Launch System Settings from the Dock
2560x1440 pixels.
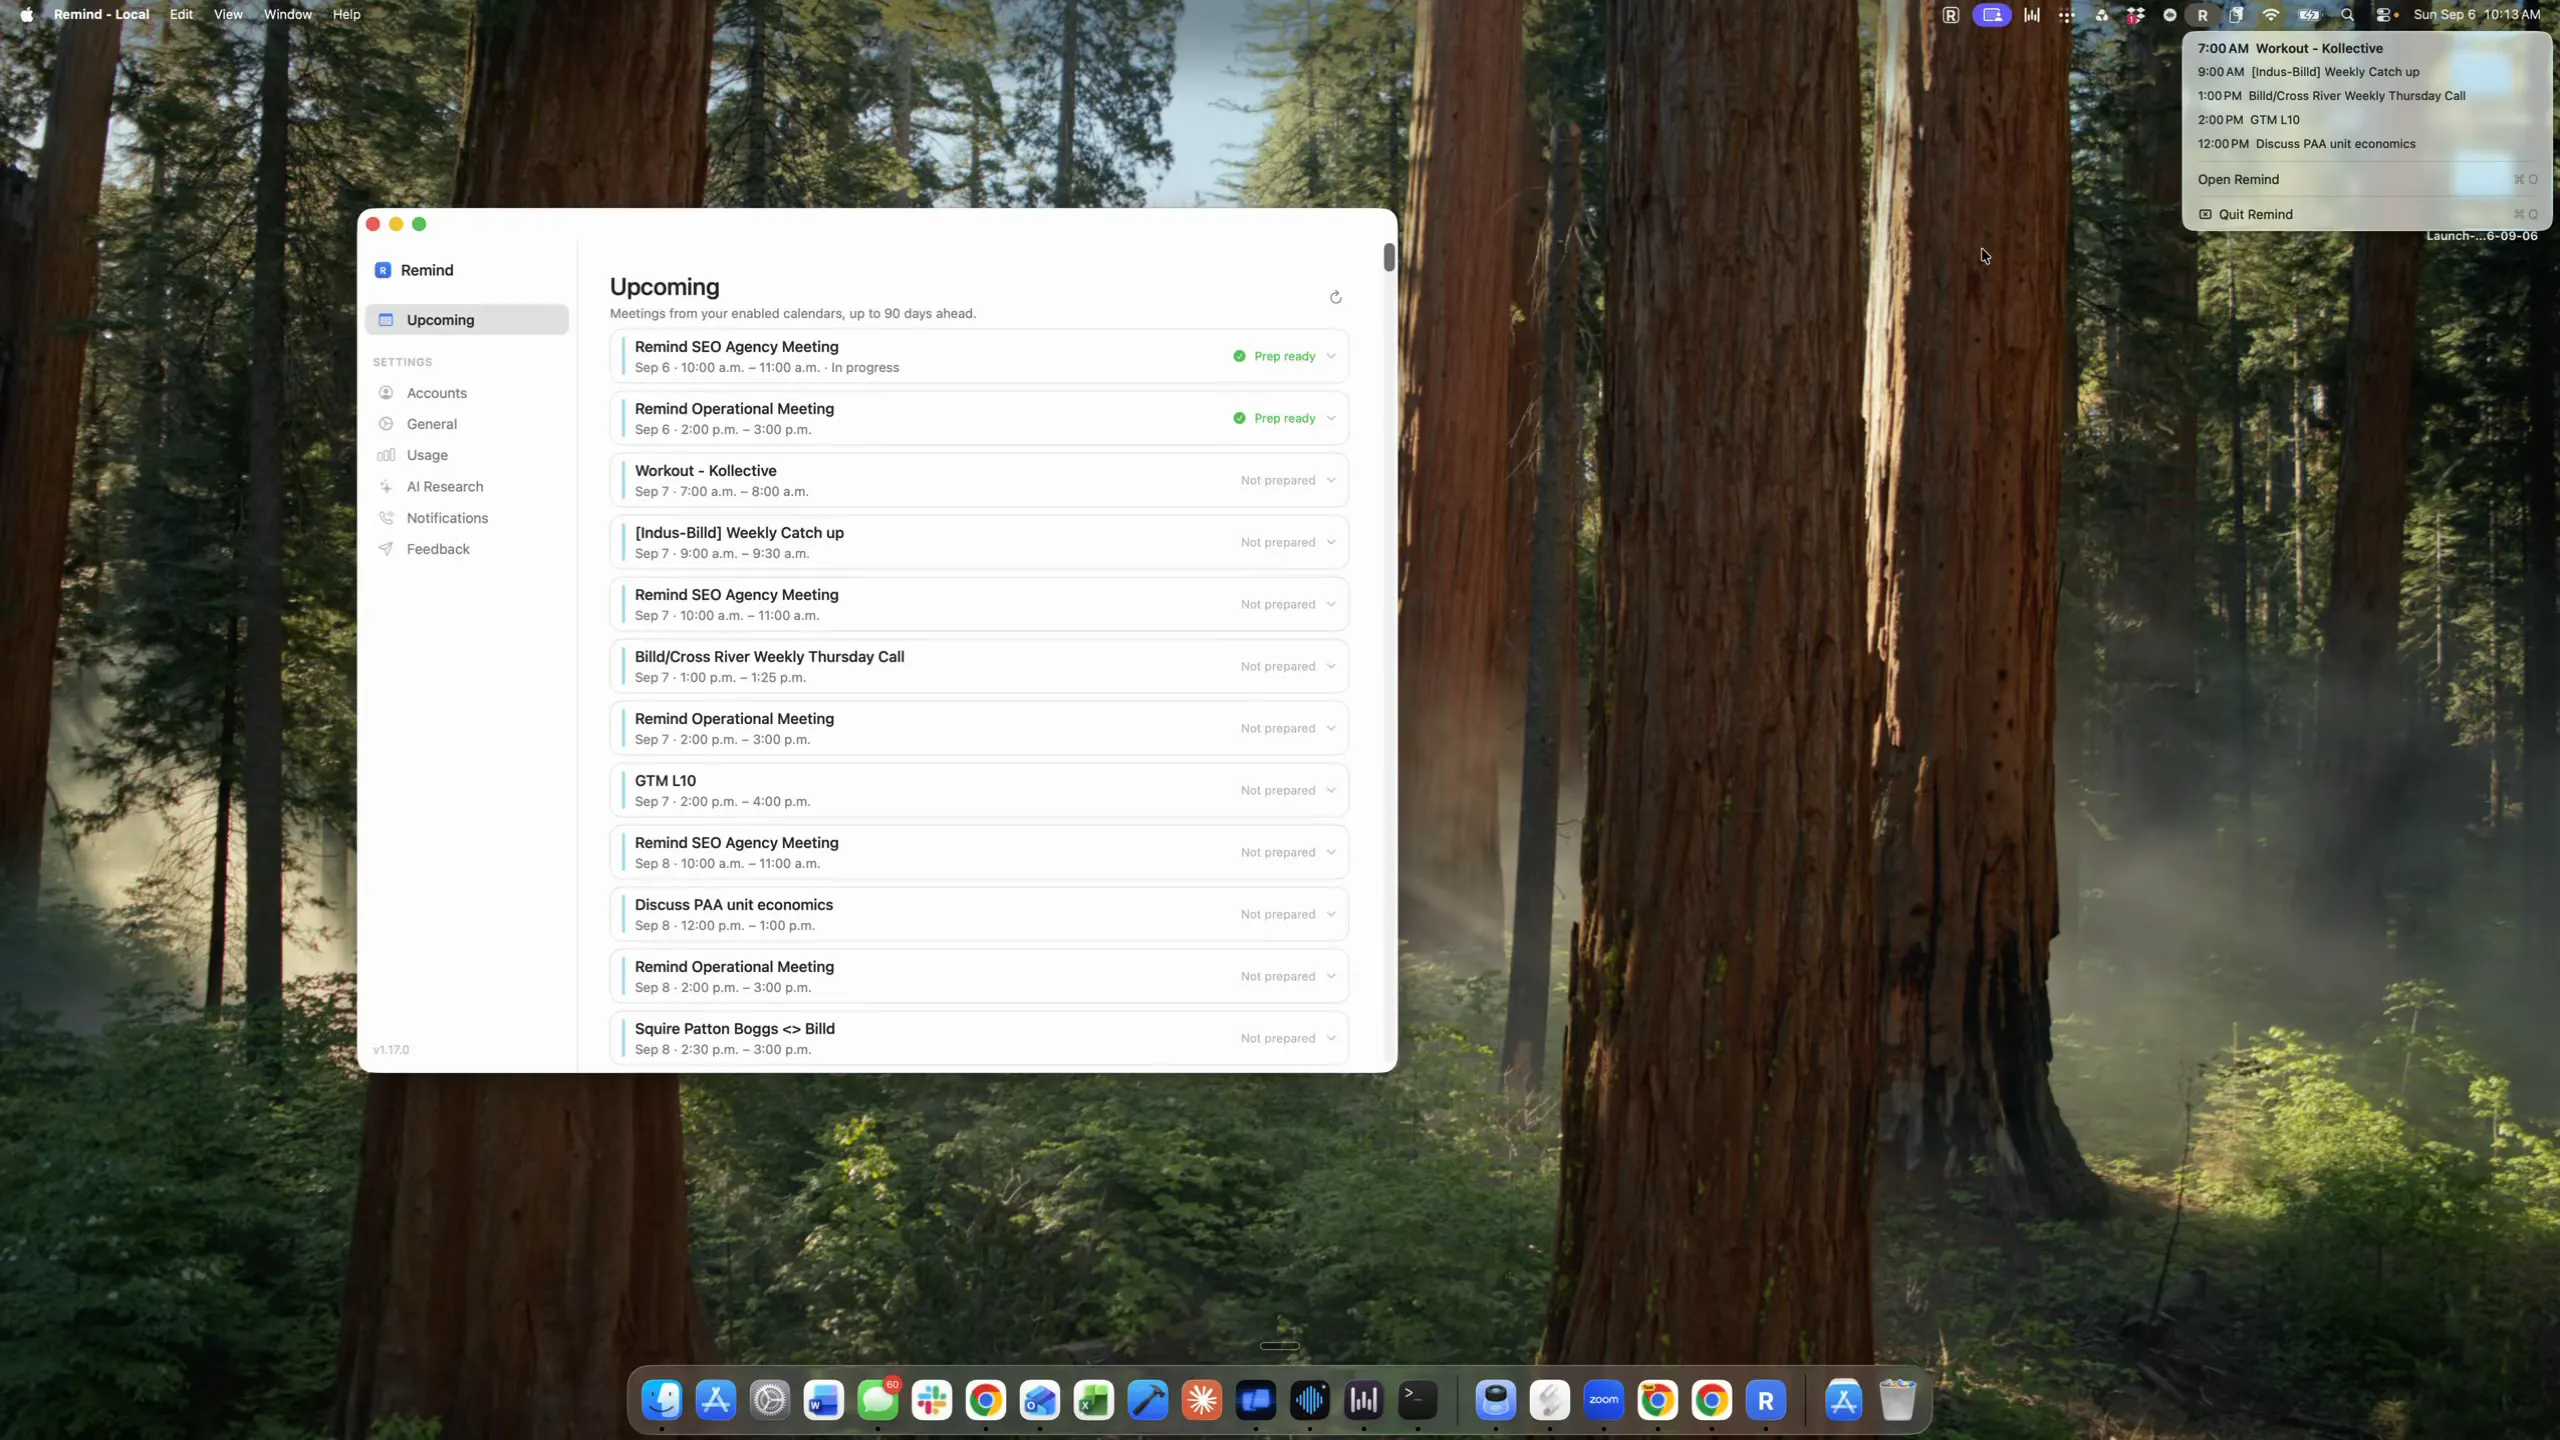coord(770,1400)
